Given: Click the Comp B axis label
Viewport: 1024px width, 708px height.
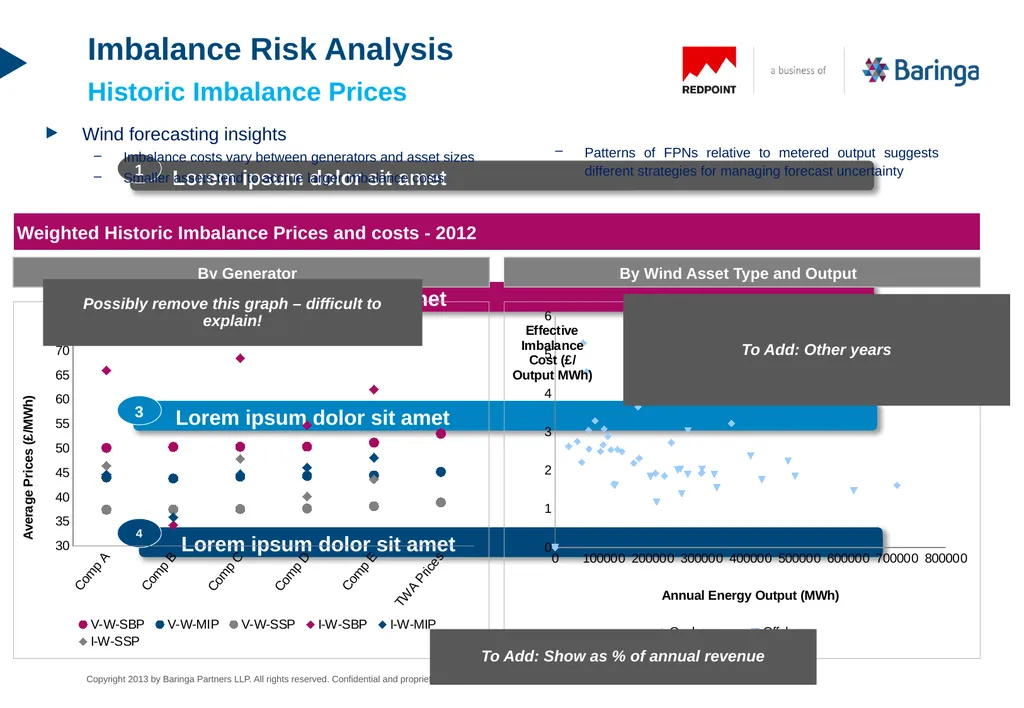Looking at the screenshot, I should tap(159, 571).
